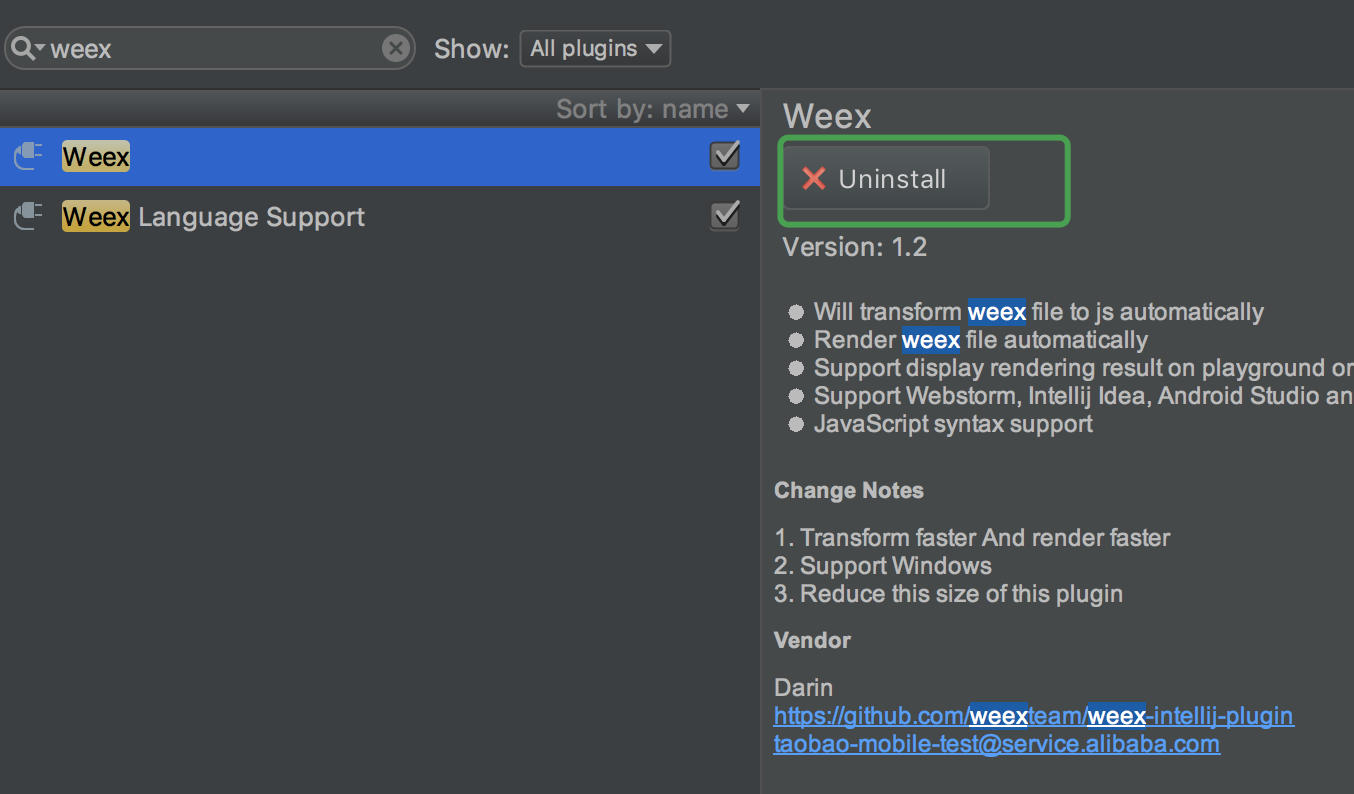The height and width of the screenshot is (794, 1354).
Task: Select the Weex Language Support row
Action: (380, 216)
